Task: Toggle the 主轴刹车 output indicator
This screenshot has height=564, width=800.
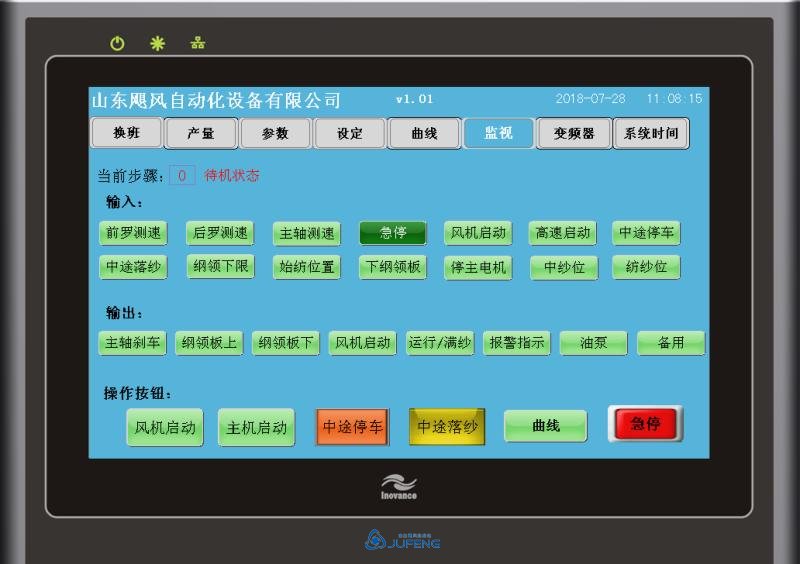Action: 133,343
